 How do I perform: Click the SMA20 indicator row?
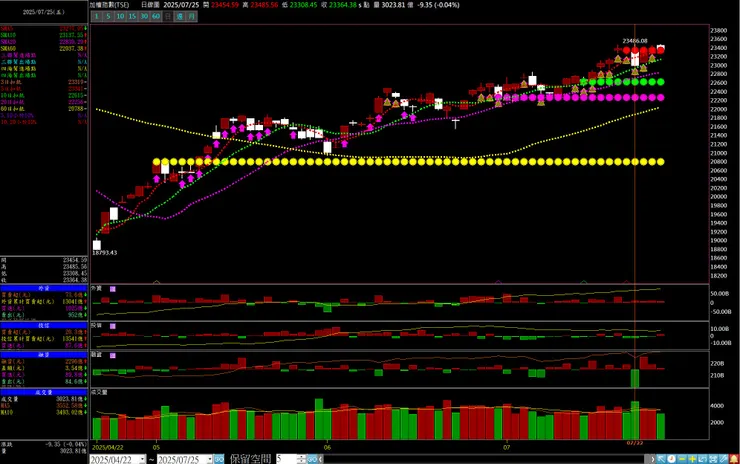(x=44, y=42)
